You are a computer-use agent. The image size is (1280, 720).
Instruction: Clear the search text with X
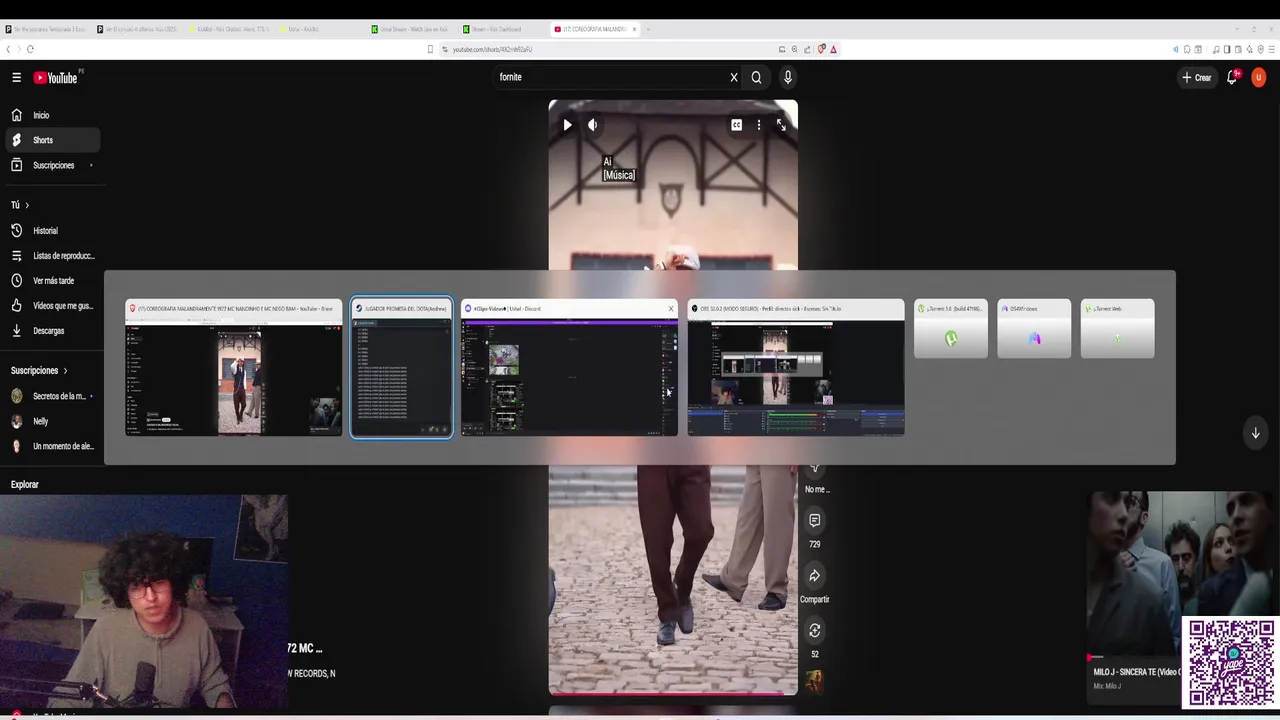(x=733, y=77)
